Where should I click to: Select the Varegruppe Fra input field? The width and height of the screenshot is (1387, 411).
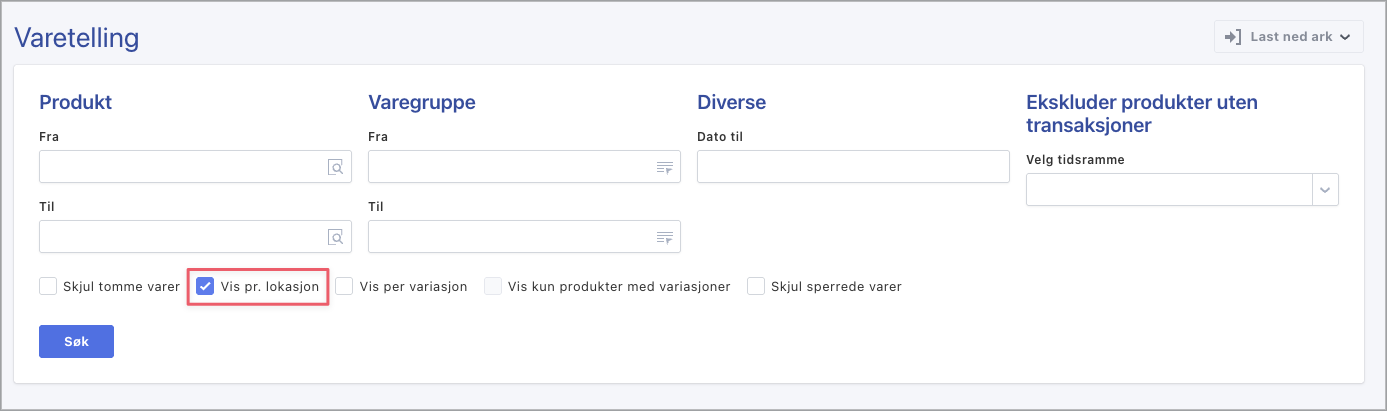pyautogui.click(x=510, y=167)
